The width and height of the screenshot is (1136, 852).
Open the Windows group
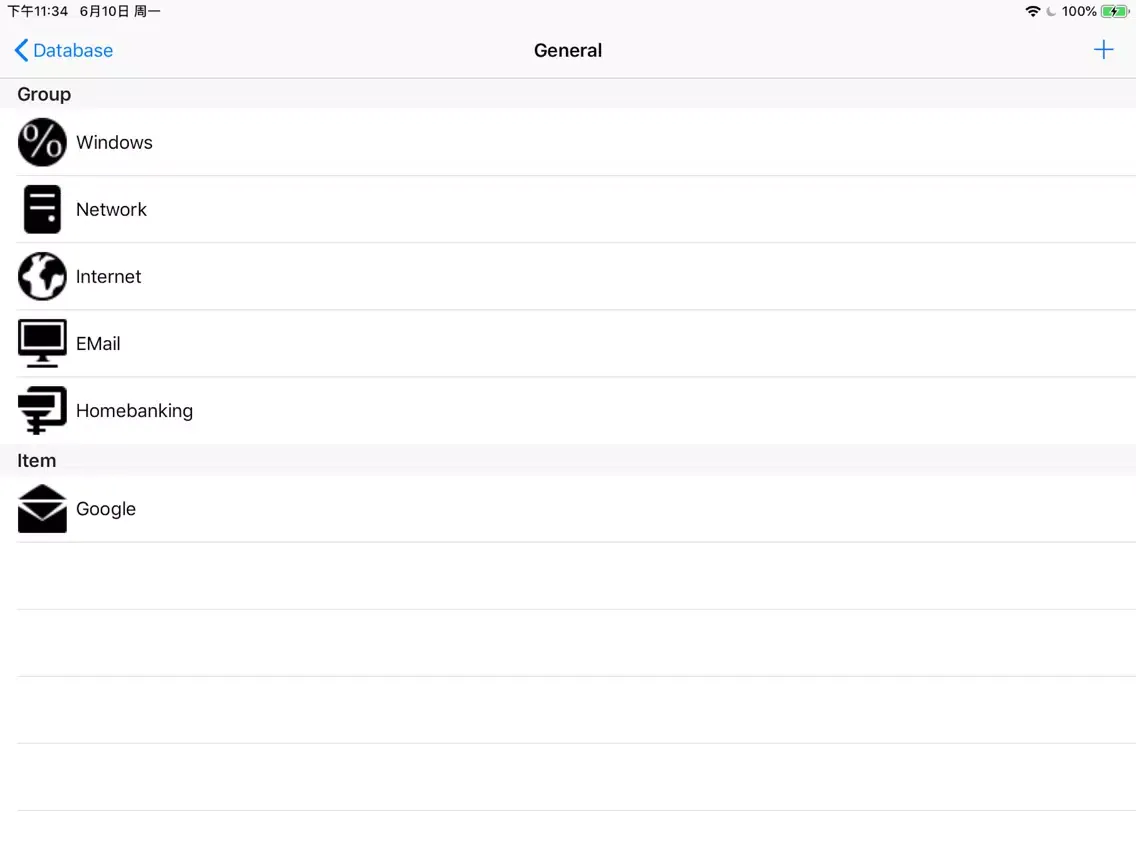[x=115, y=142]
